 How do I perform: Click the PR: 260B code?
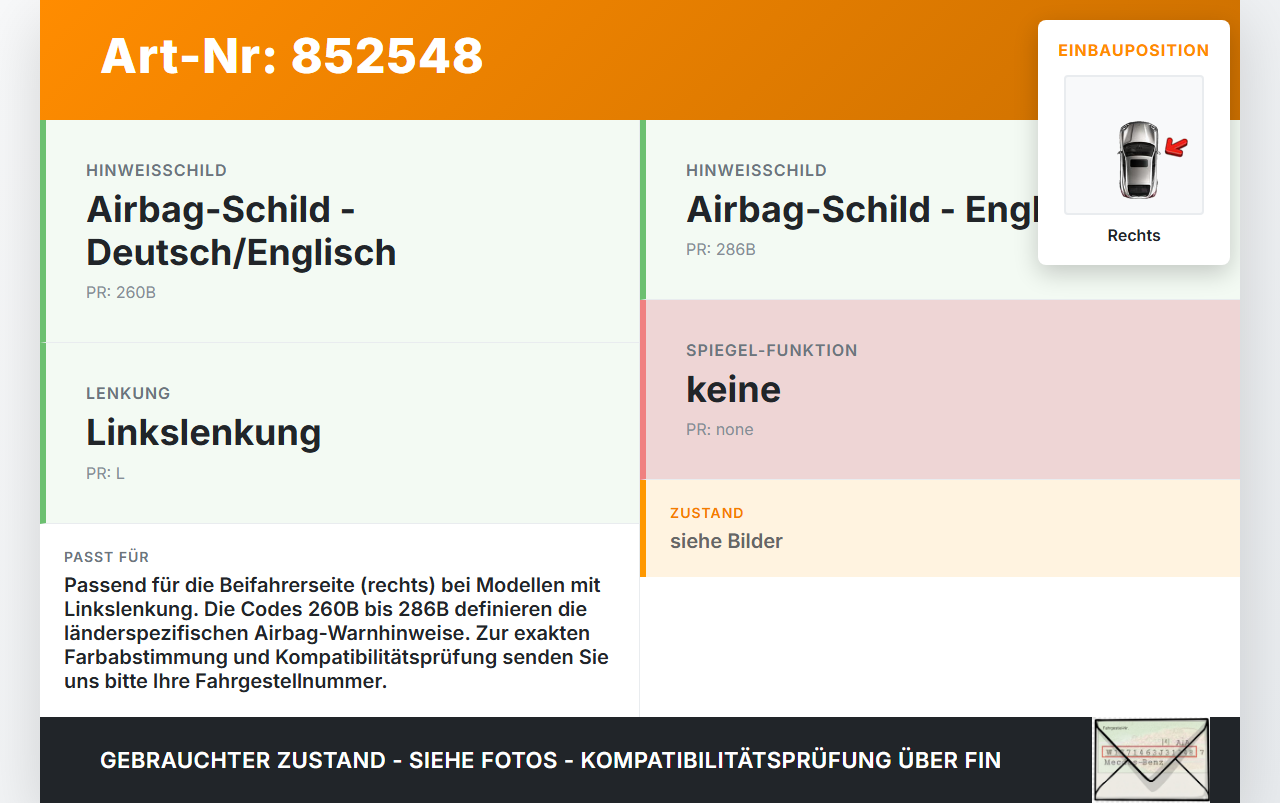121,293
